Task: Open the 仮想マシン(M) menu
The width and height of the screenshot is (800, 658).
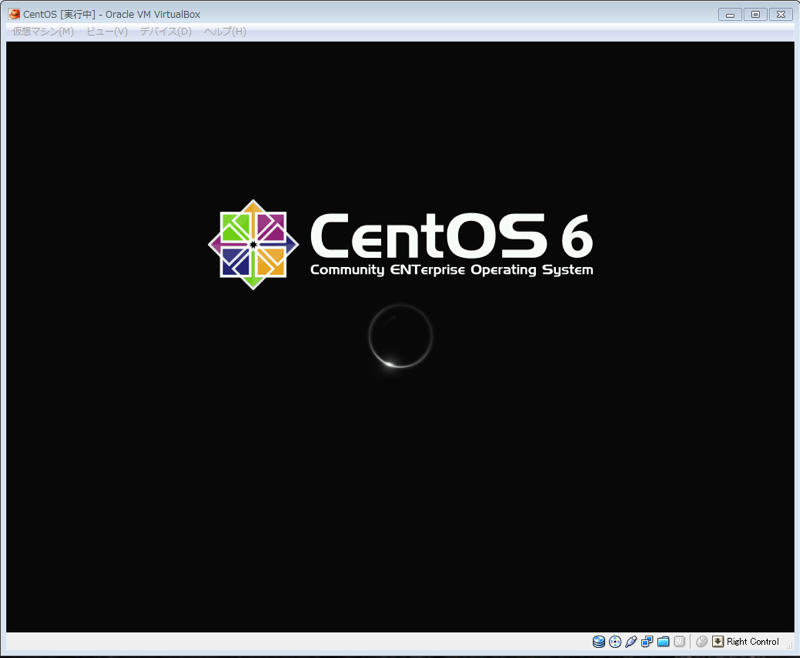Action: coord(43,32)
